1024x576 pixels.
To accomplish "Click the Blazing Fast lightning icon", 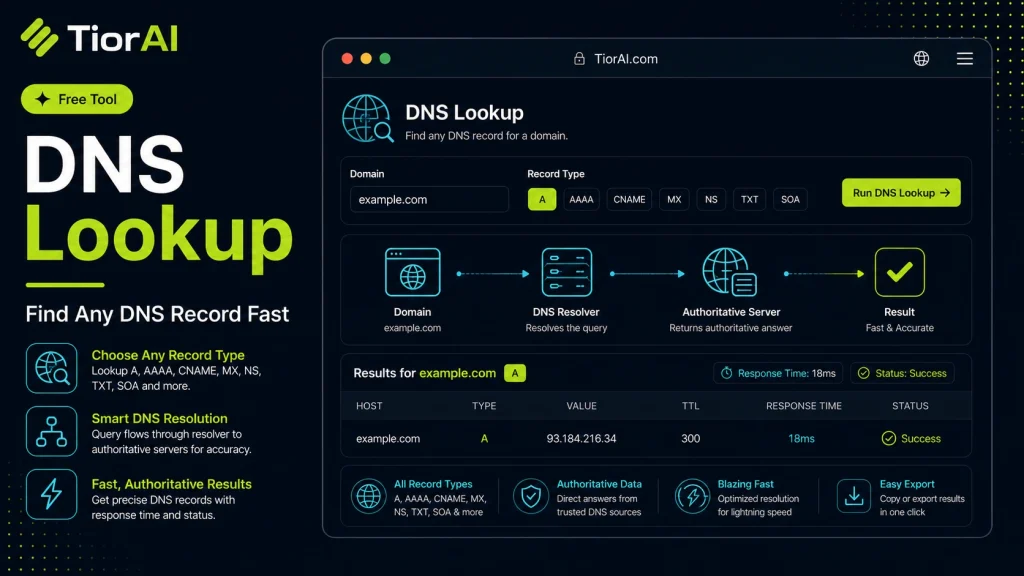I will 692,496.
